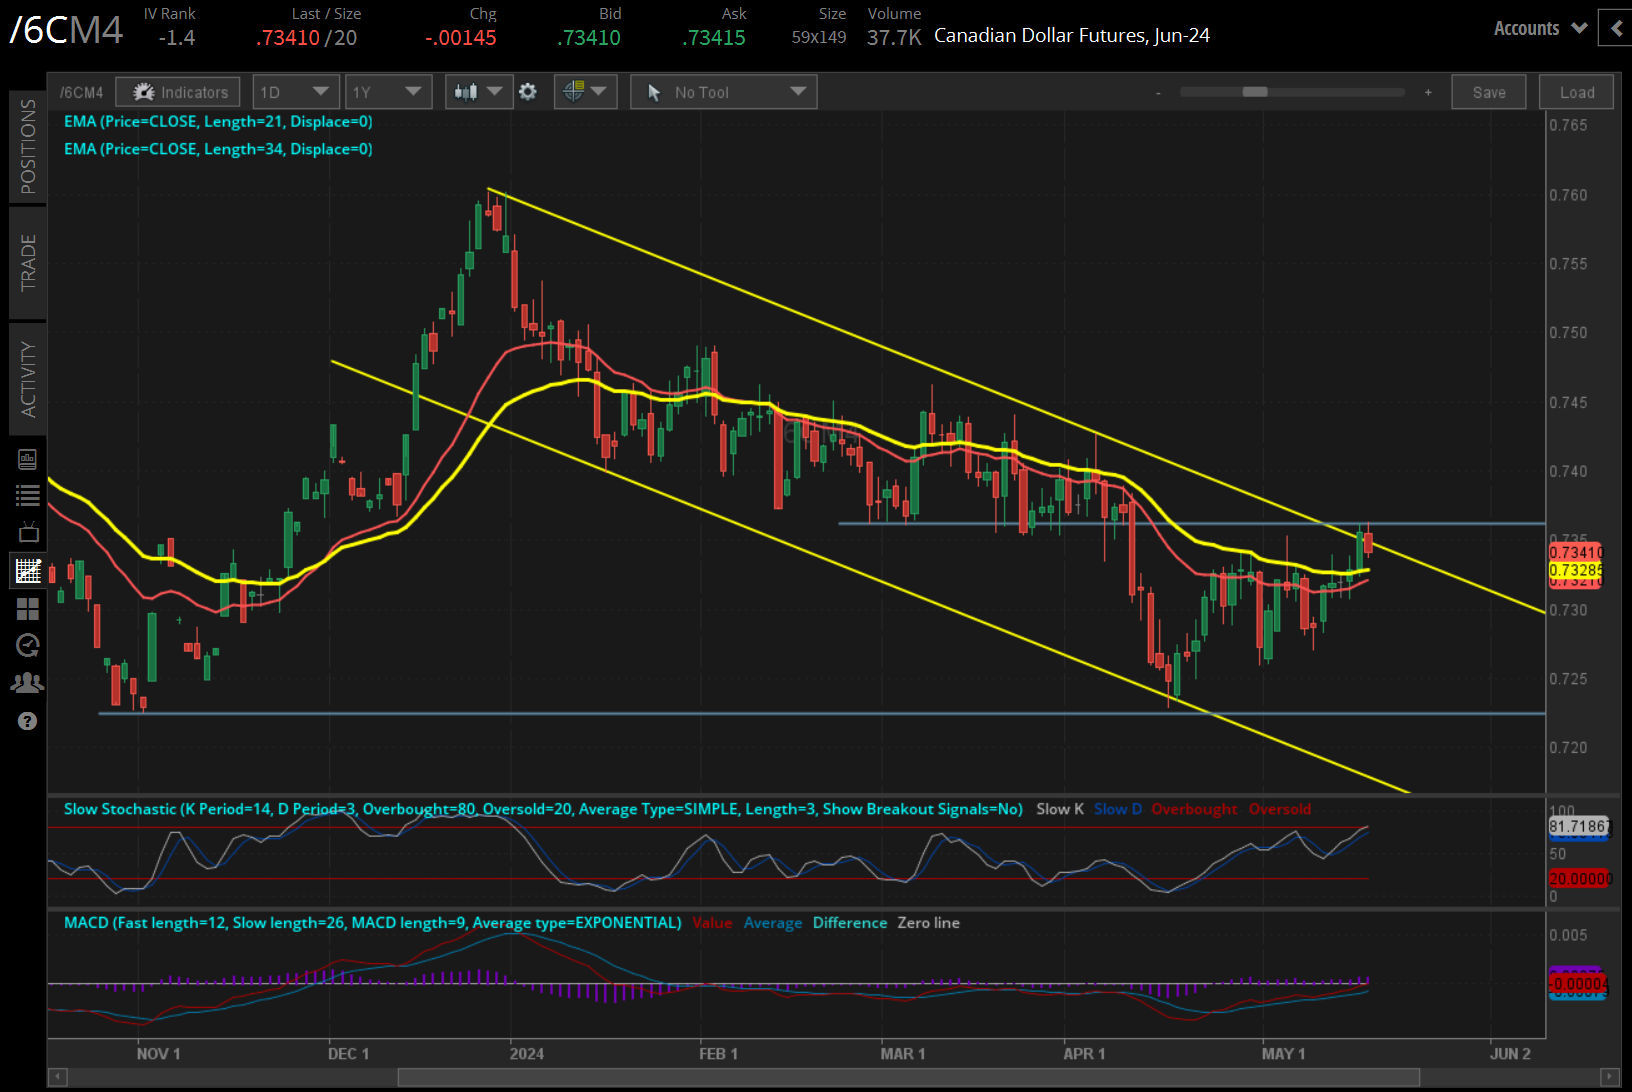Open the 1Y range dropdown

pyautogui.click(x=388, y=91)
